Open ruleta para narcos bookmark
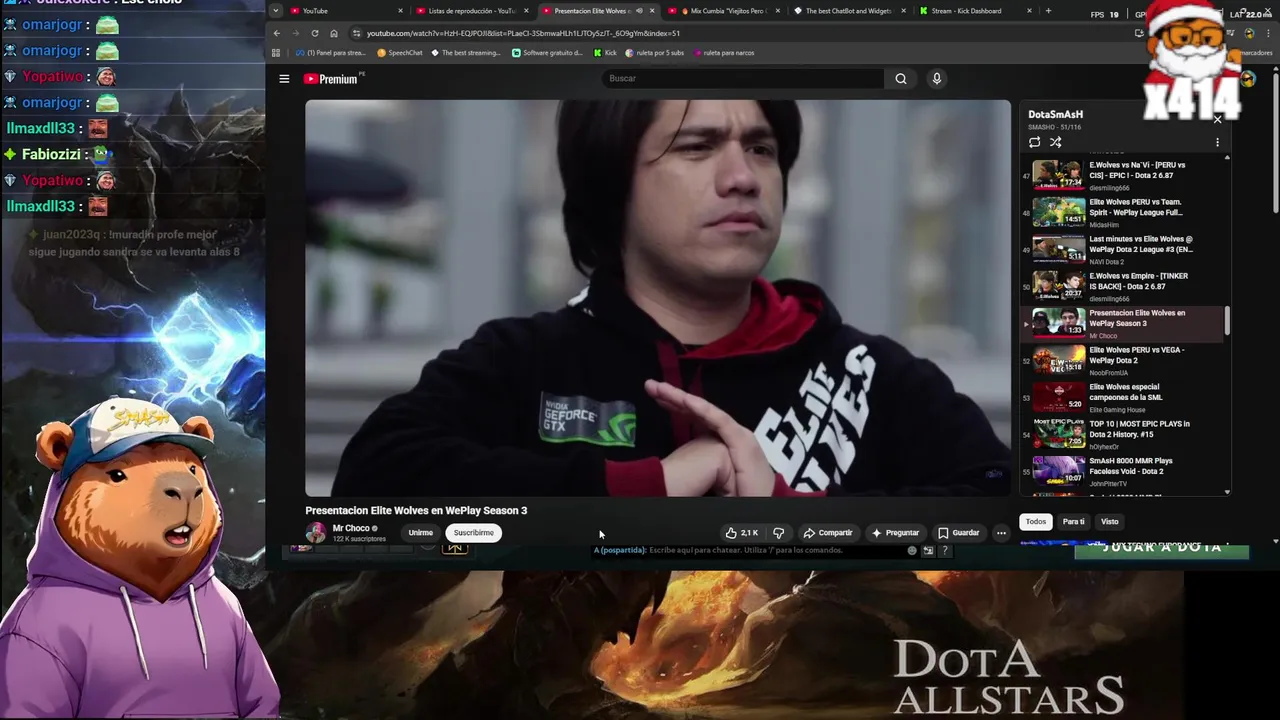 [724, 53]
